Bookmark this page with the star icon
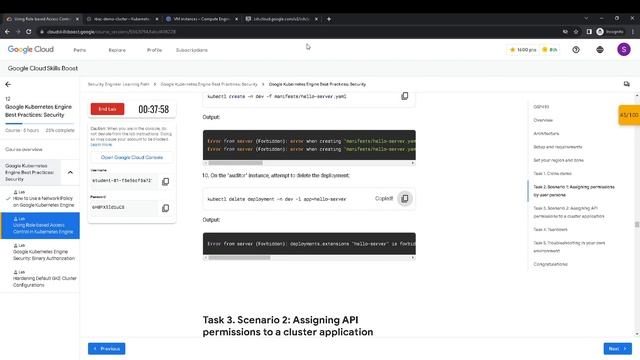 pyautogui.click(x=576, y=31)
